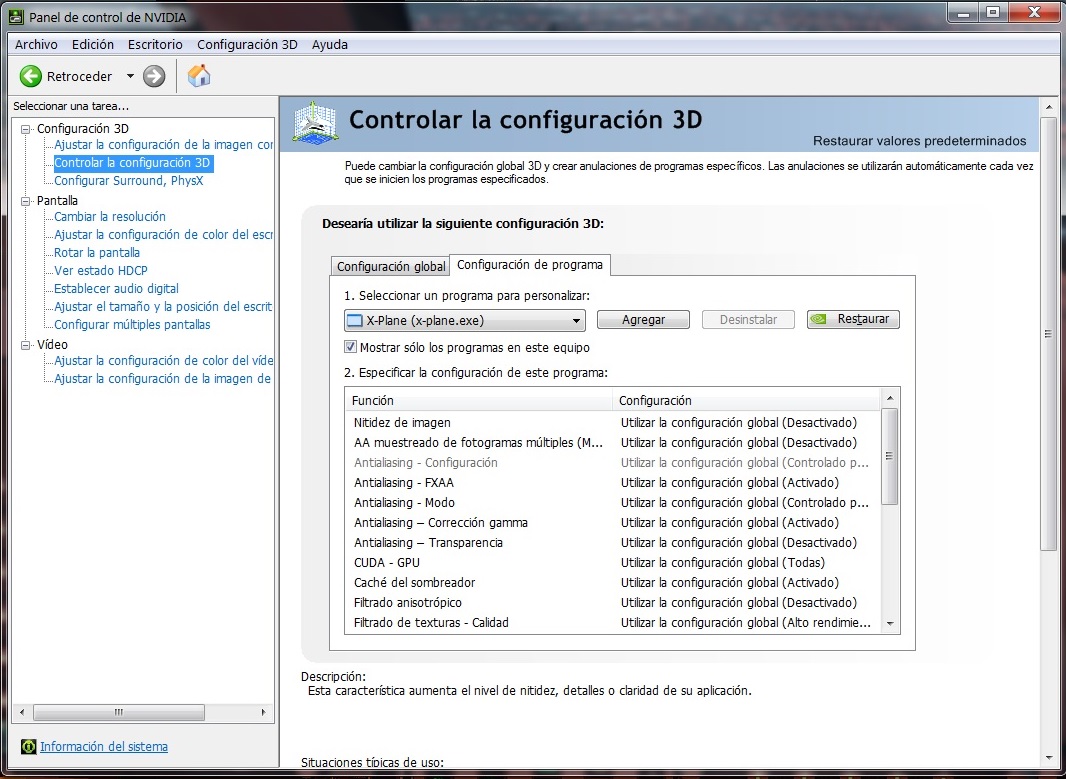Select the Nitidez de imagen row
The image size is (1066, 779).
coord(613,423)
